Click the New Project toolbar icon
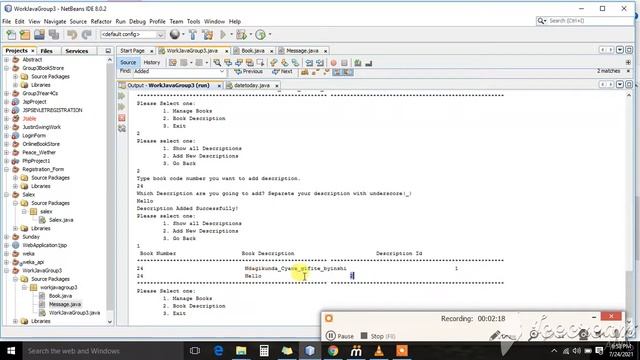Viewport: 640px width, 360px height. click(x=25, y=35)
